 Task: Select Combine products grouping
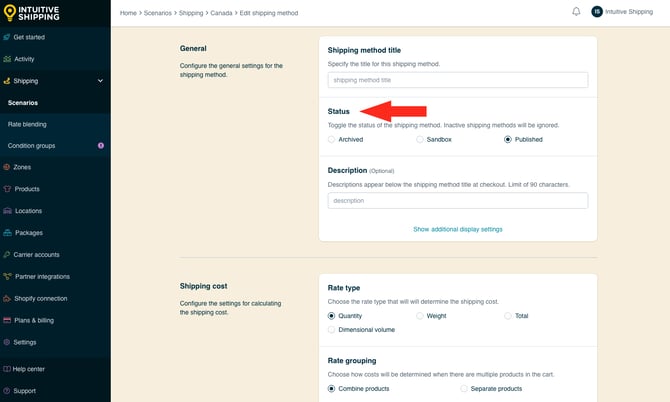point(331,388)
